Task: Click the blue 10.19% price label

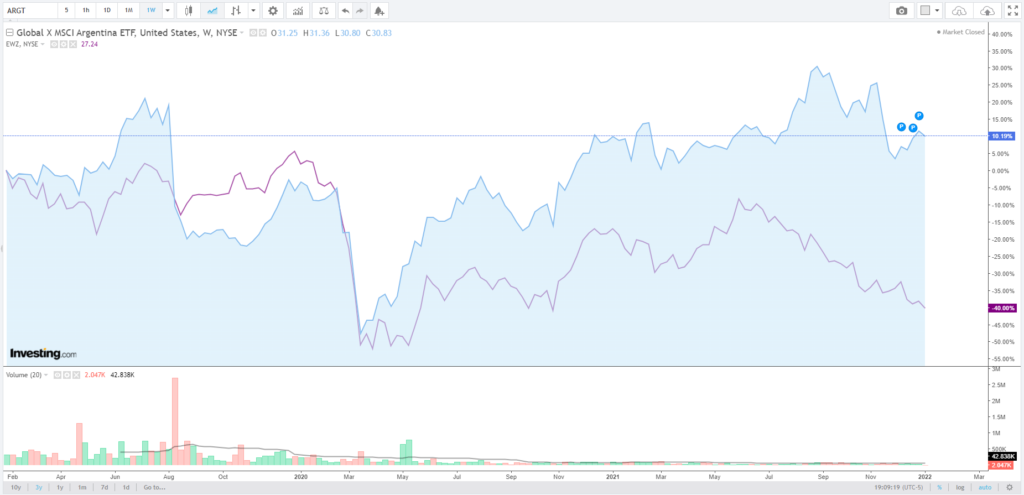Action: [x=1002, y=136]
